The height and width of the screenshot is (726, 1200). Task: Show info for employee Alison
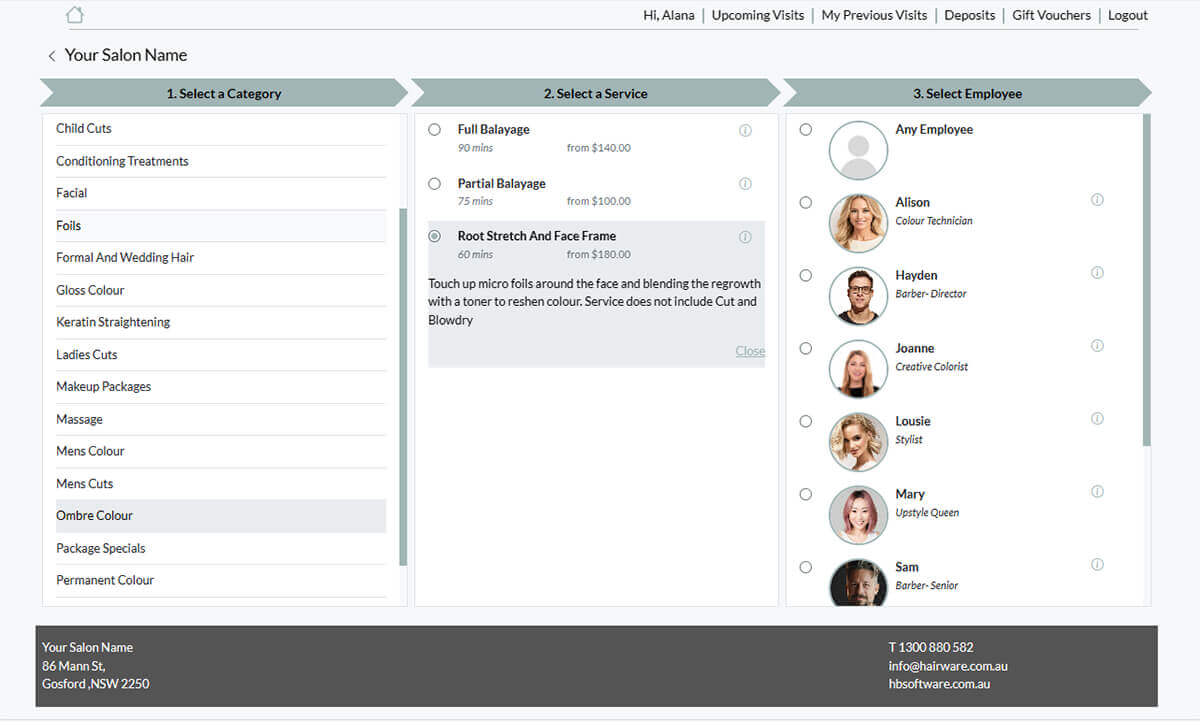[1097, 200]
